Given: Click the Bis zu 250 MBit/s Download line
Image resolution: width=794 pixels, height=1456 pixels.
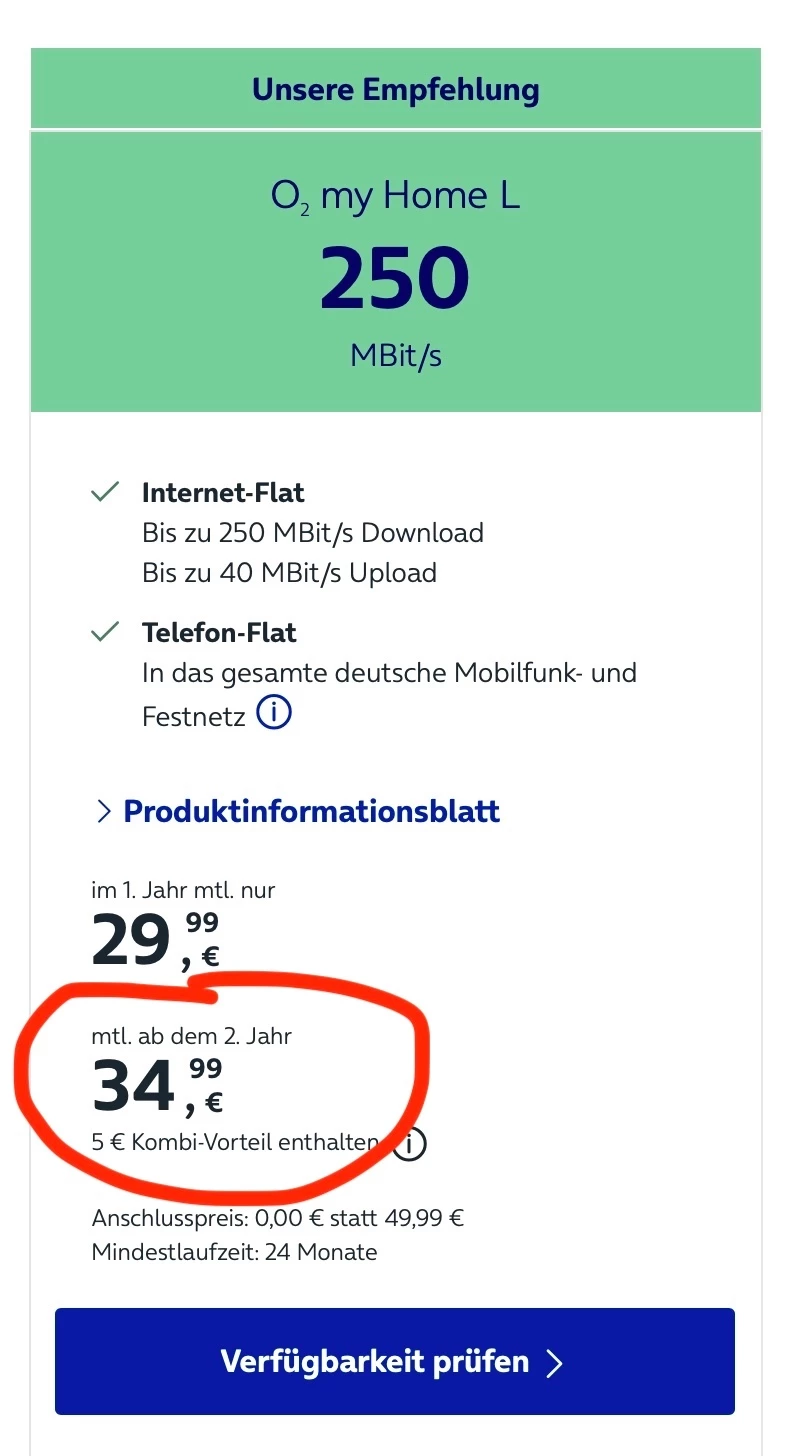Looking at the screenshot, I should (312, 532).
